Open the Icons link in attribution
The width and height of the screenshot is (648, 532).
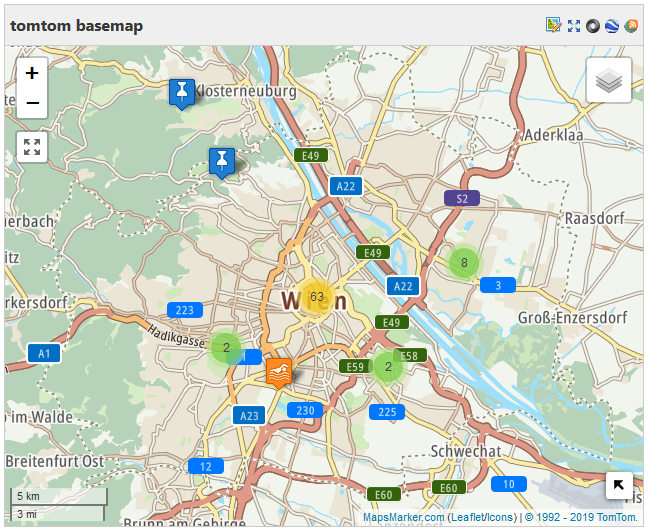coord(499,517)
